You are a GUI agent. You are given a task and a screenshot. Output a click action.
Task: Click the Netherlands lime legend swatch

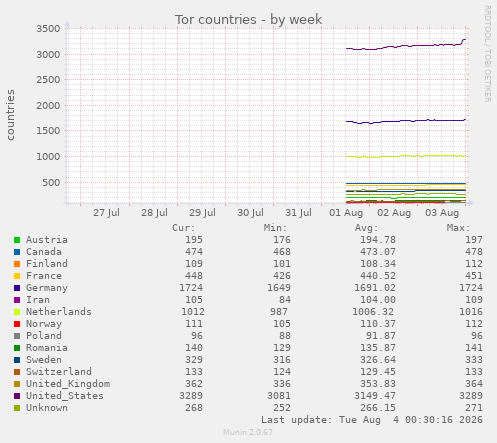coord(17,312)
